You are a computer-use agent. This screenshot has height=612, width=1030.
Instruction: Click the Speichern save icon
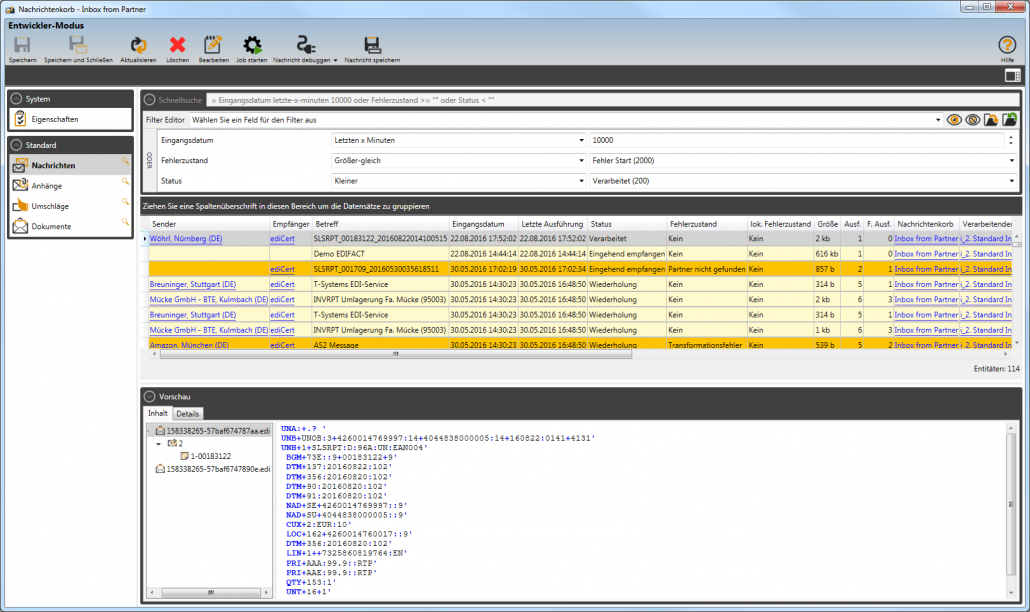22,45
